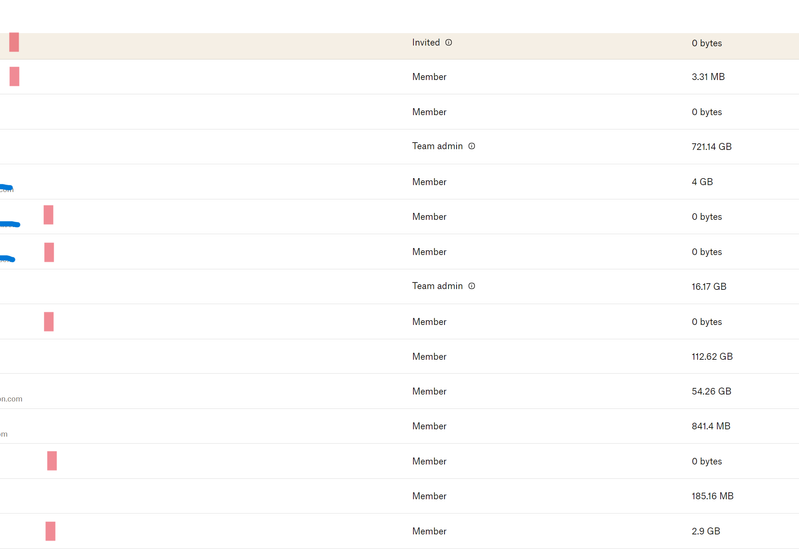Select the 16.17 GB usage cell
The image size is (799, 558).
tap(709, 287)
